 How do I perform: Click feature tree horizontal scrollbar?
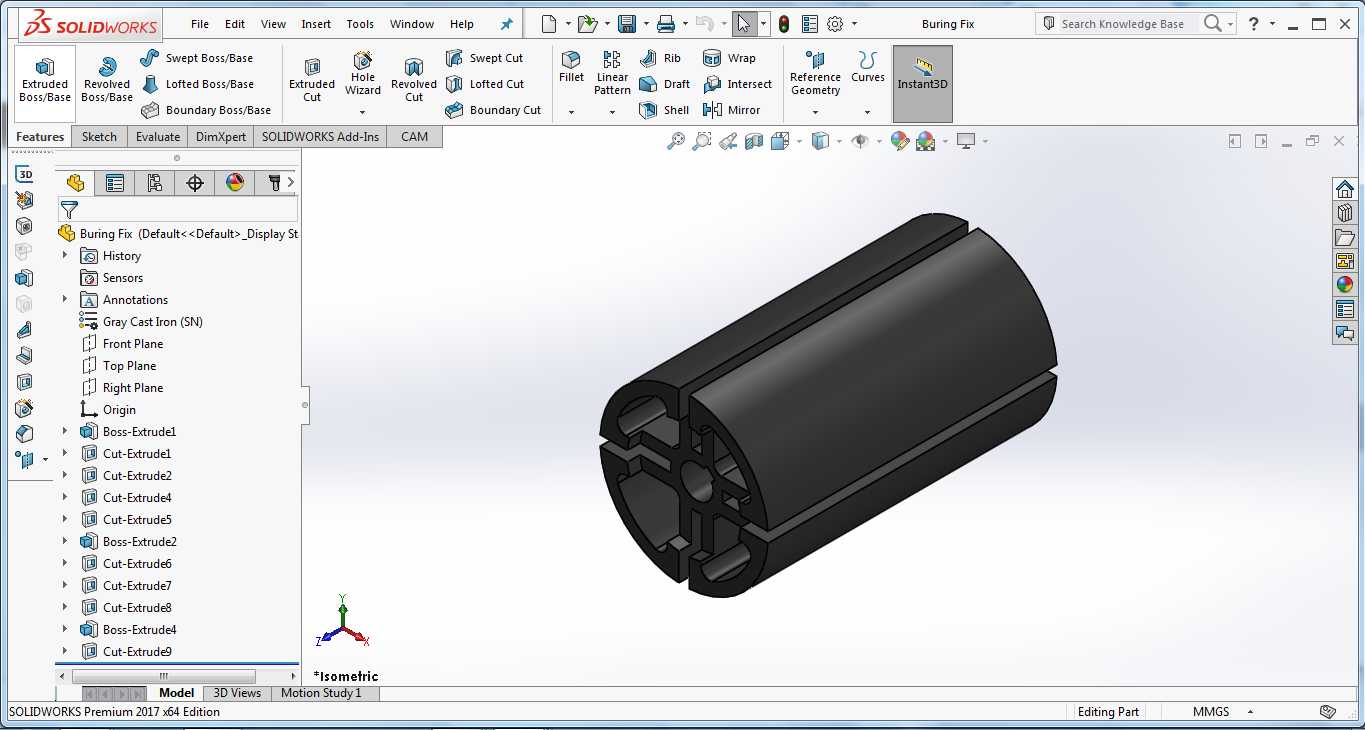click(164, 677)
